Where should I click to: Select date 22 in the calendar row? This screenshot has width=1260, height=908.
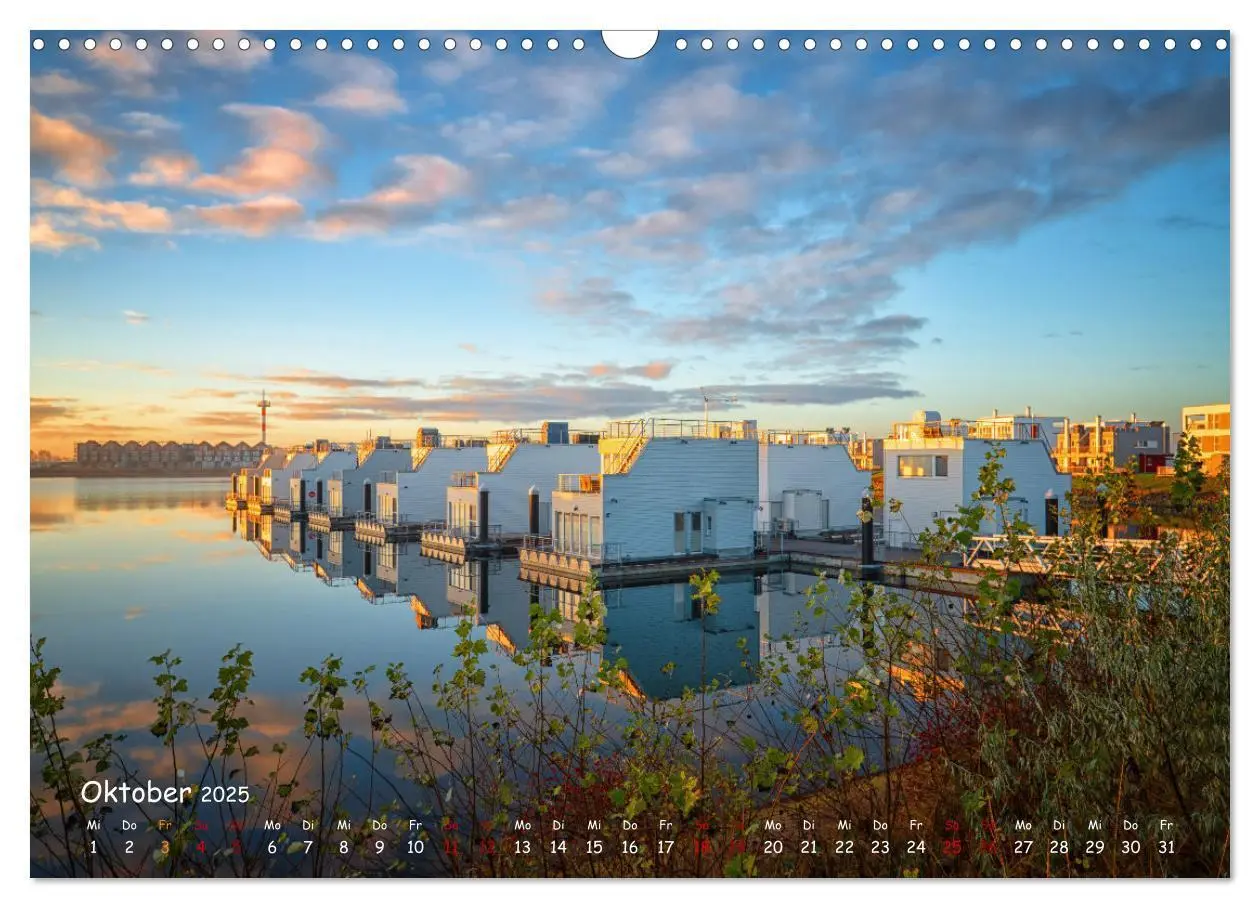point(844,847)
